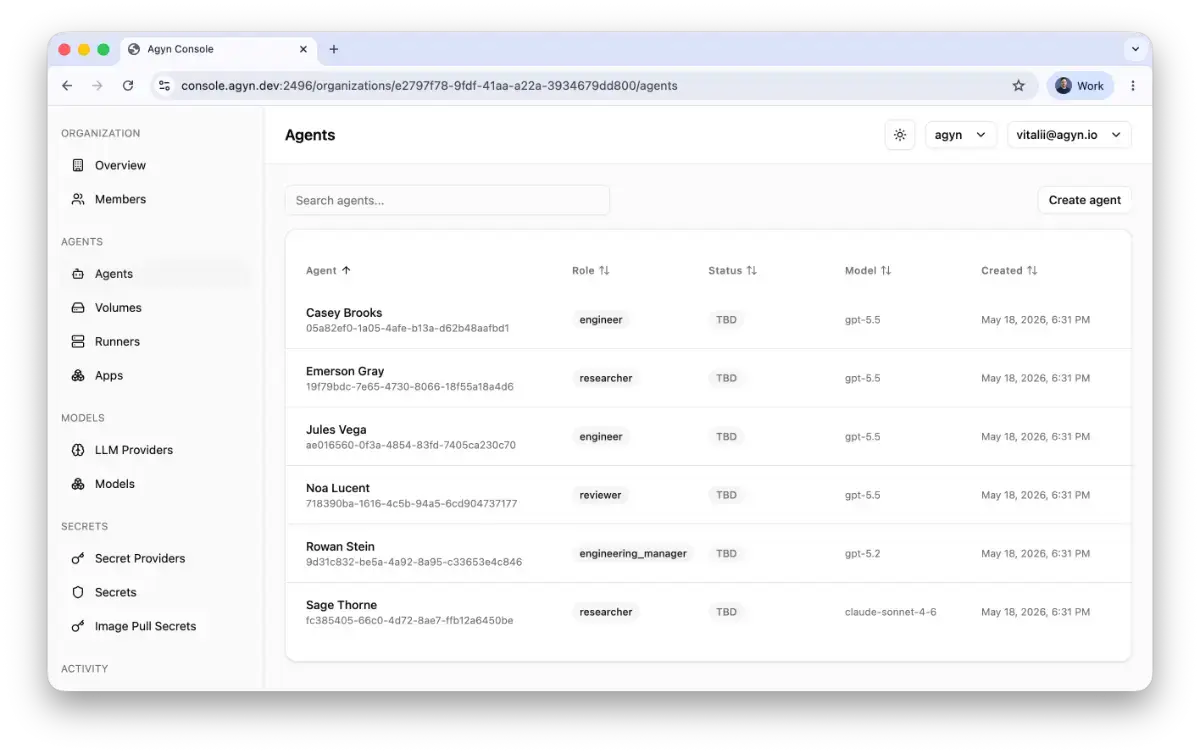Click the Create agent button
Screen dimensions: 1200x754
pos(1085,200)
